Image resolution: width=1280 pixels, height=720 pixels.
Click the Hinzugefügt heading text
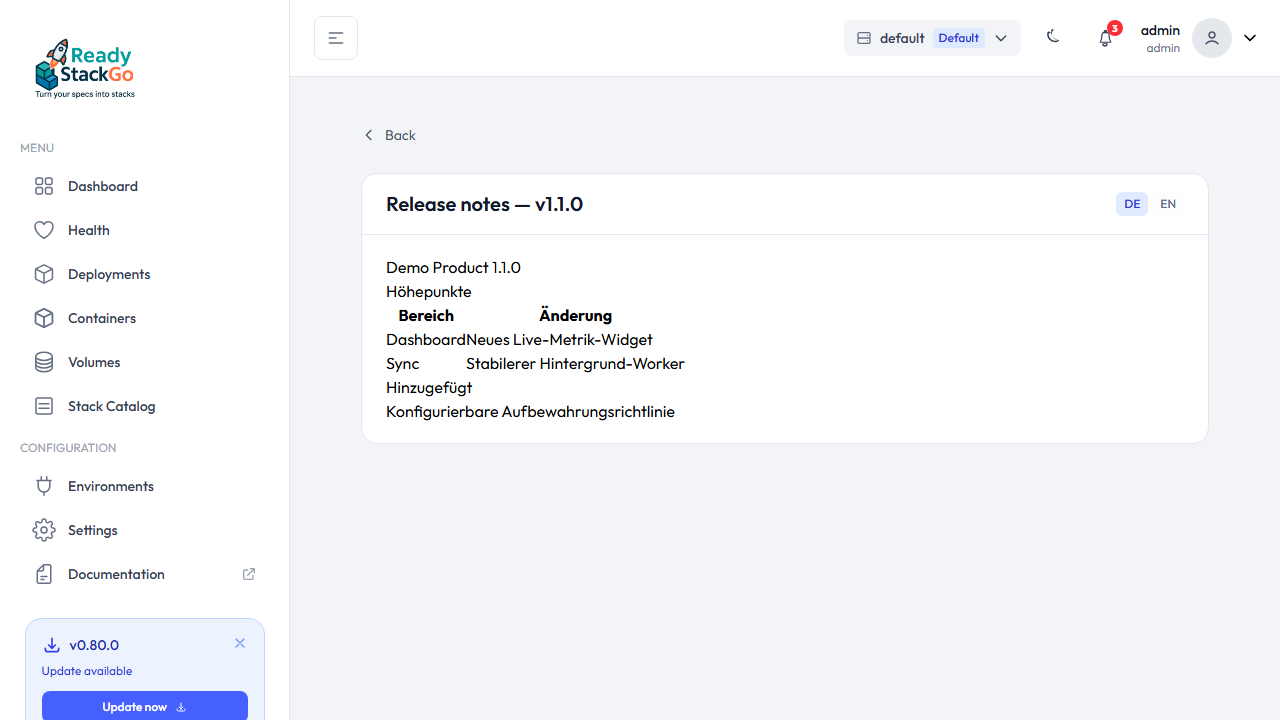(429, 387)
